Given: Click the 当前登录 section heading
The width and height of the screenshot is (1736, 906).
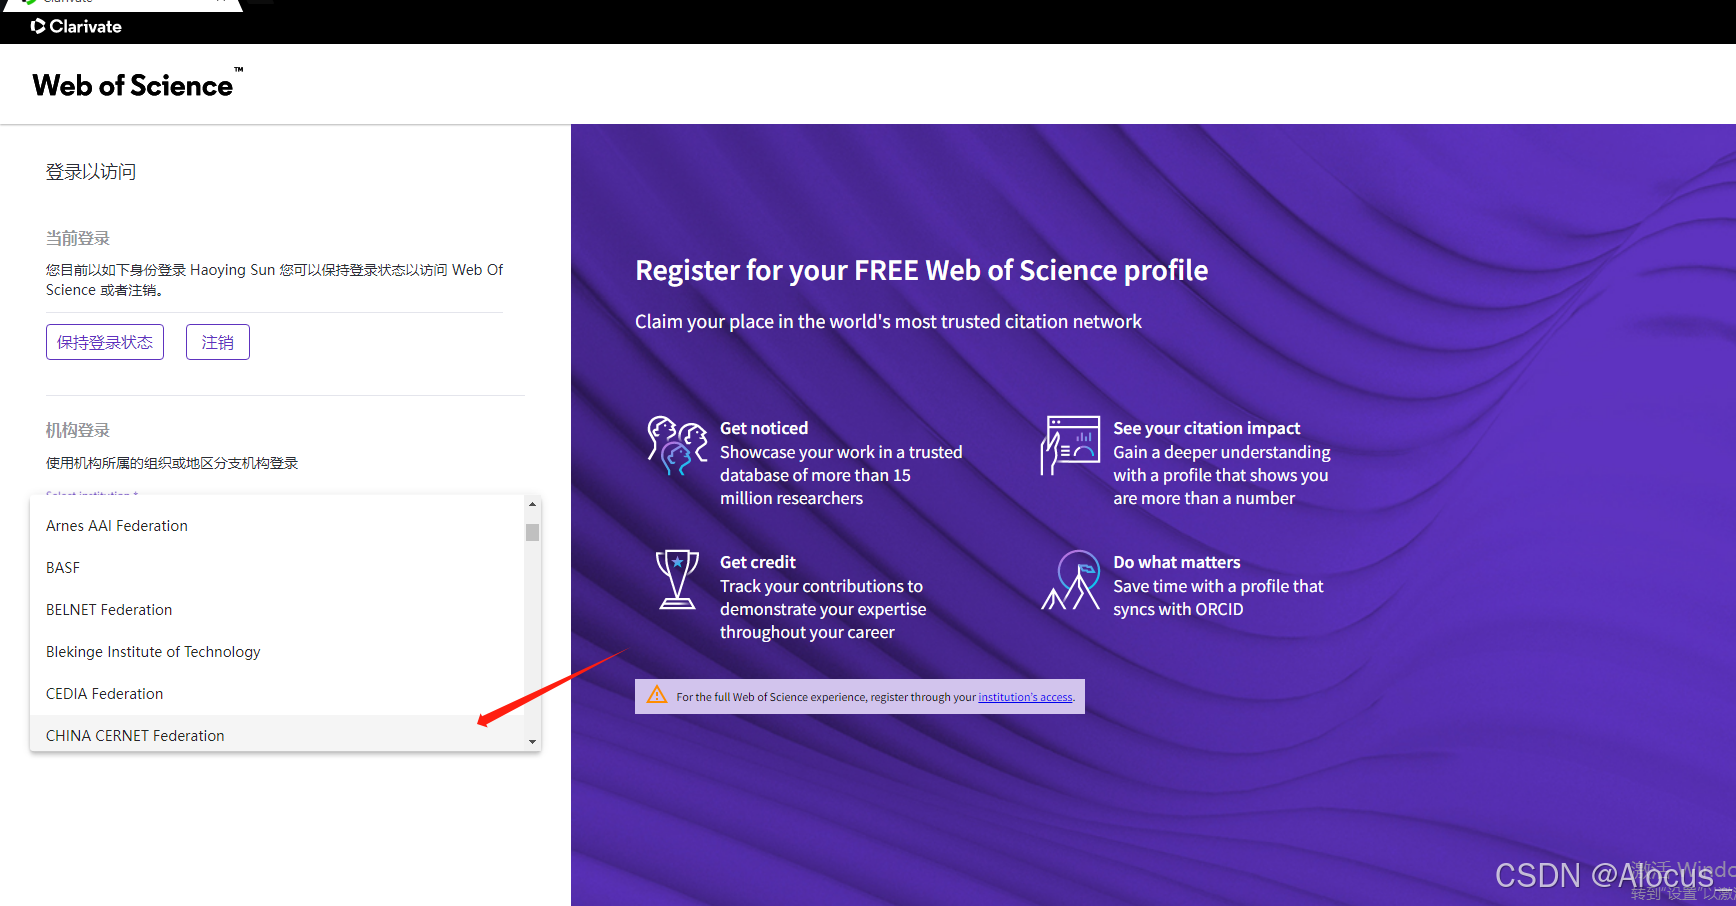Looking at the screenshot, I should click(78, 238).
